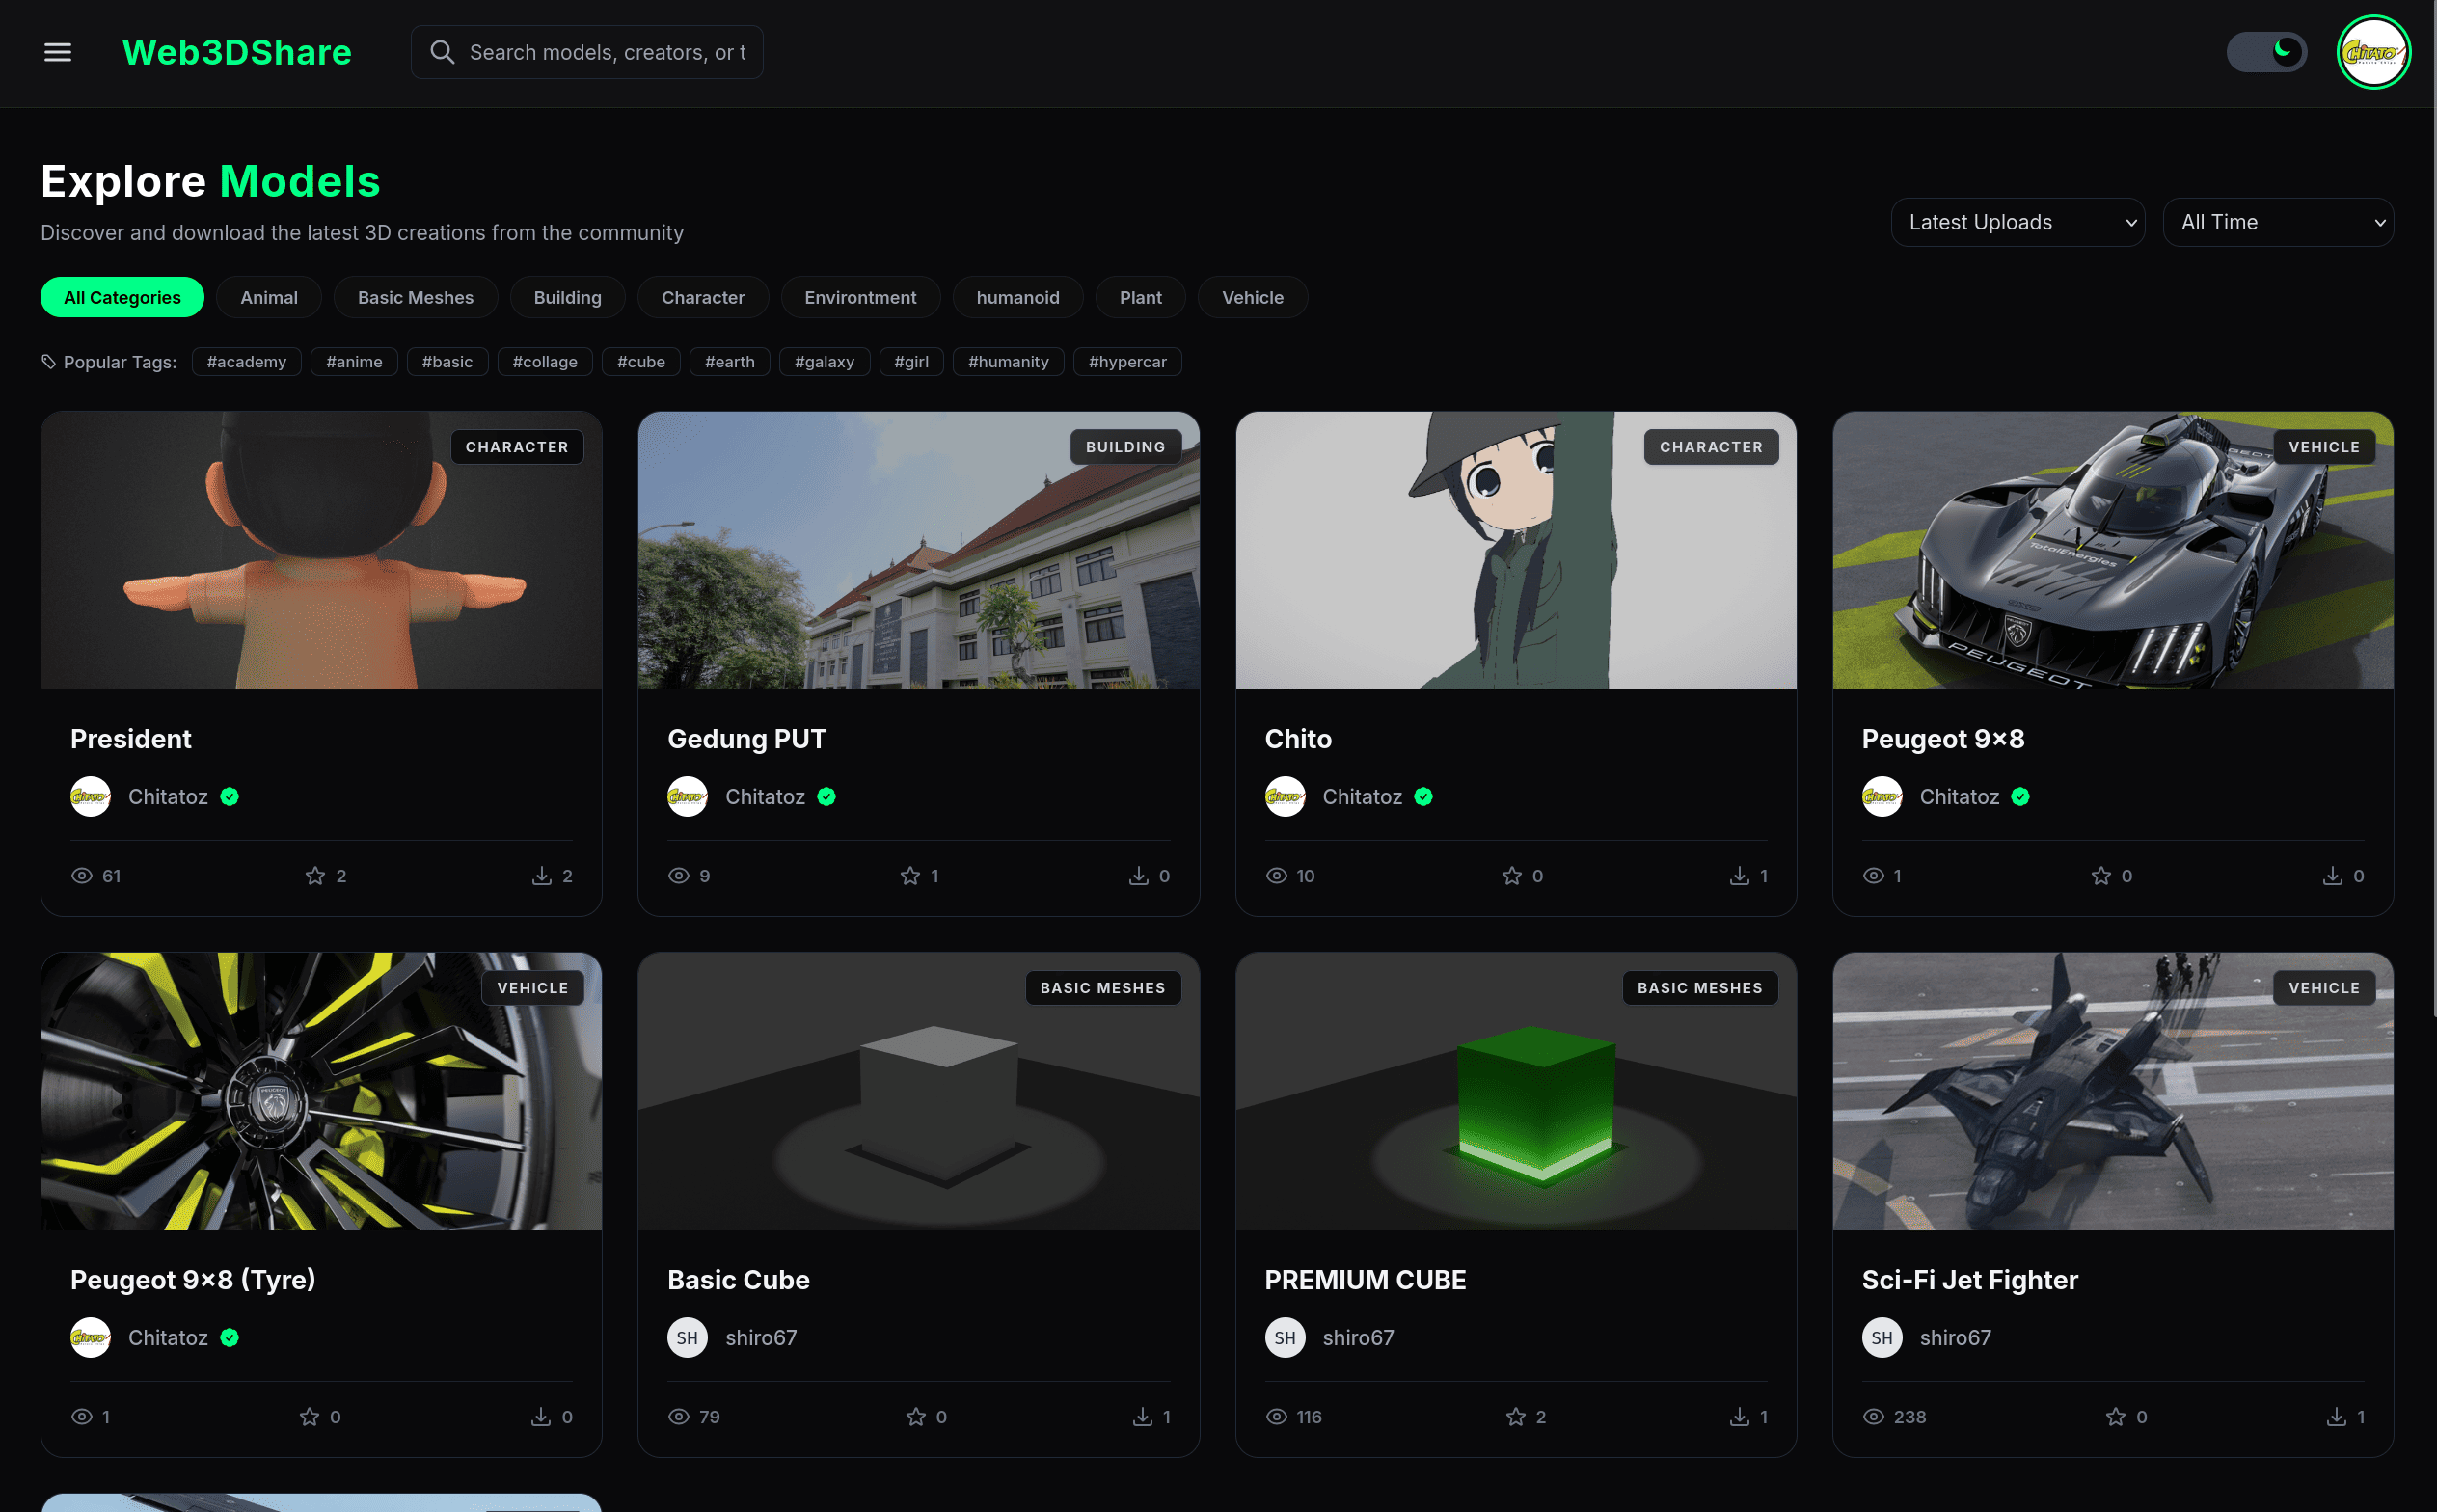This screenshot has height=1512, width=2437.
Task: Click the Web3DShare logo
Action: [x=237, y=52]
